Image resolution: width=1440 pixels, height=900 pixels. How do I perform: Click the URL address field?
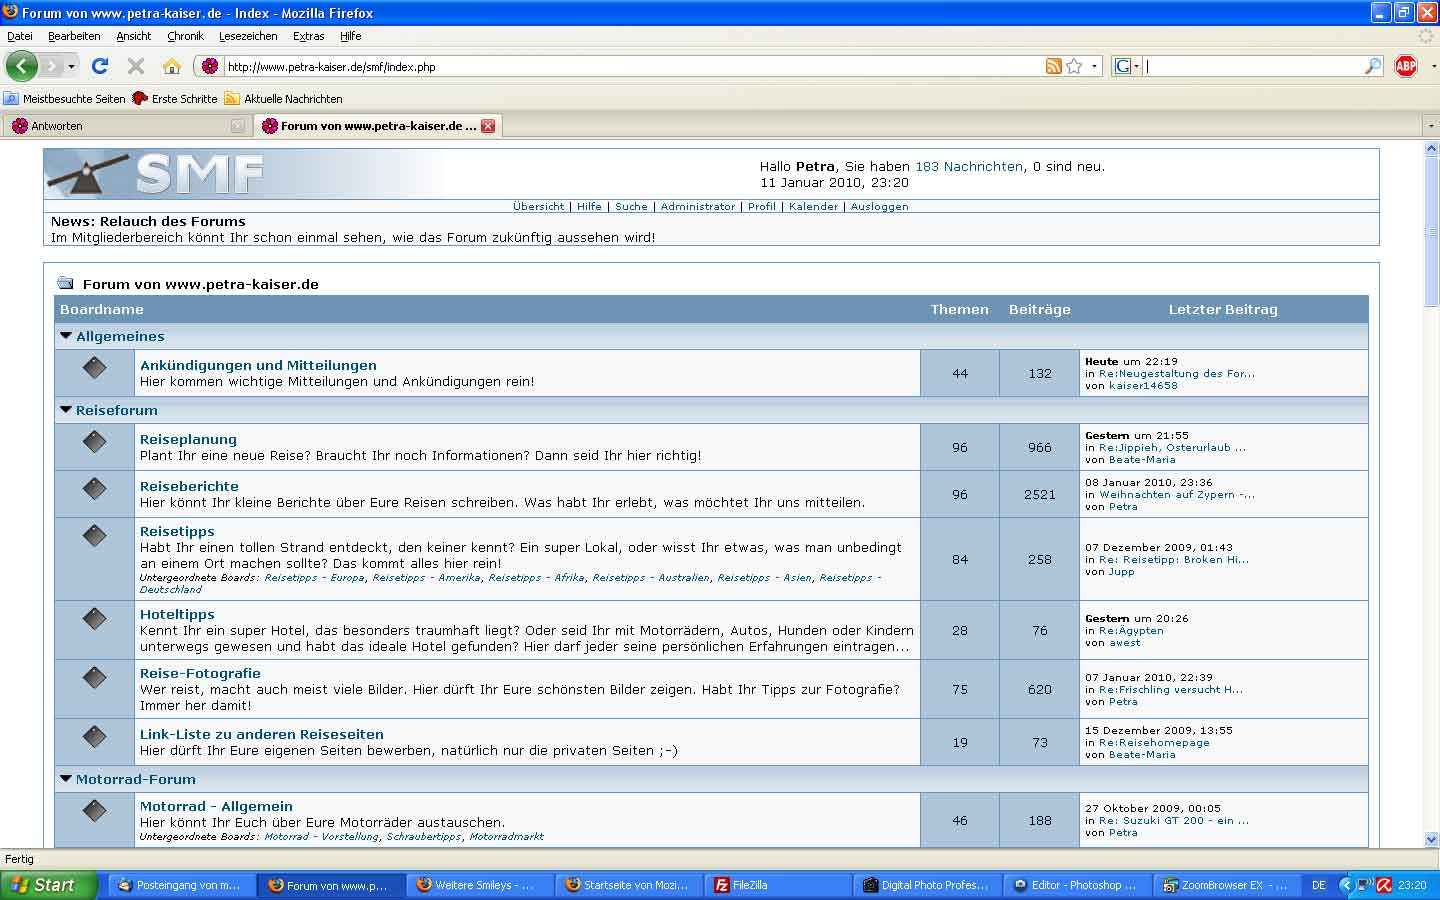[630, 67]
